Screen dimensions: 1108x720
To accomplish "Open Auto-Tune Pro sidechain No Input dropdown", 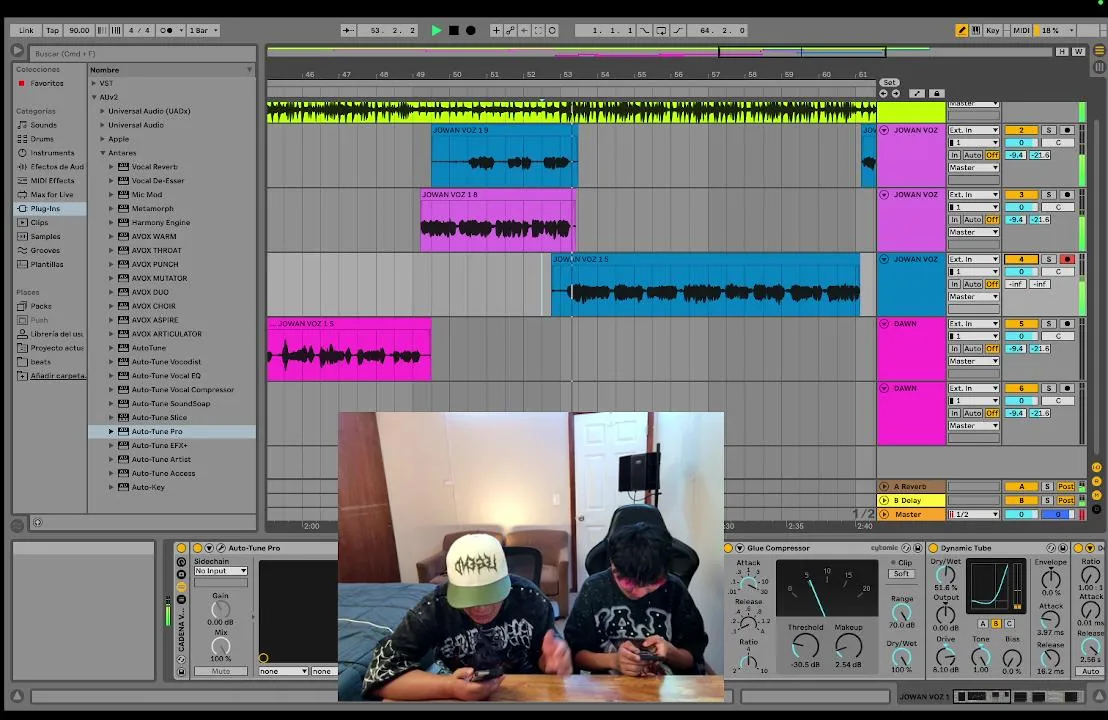I will tap(220, 571).
